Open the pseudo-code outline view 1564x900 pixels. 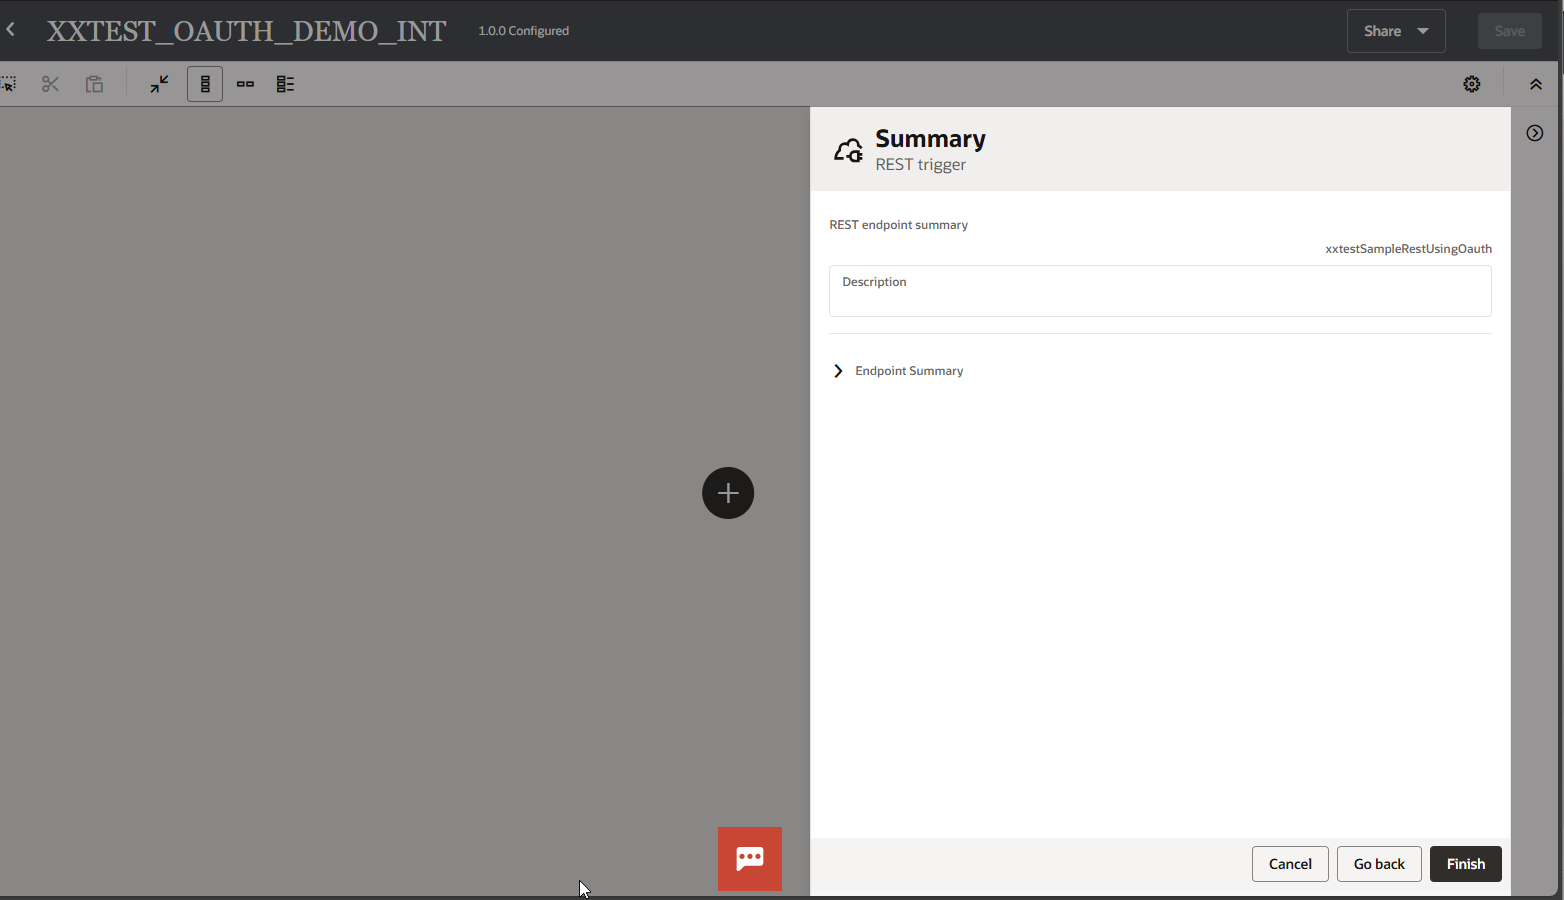[x=285, y=84]
